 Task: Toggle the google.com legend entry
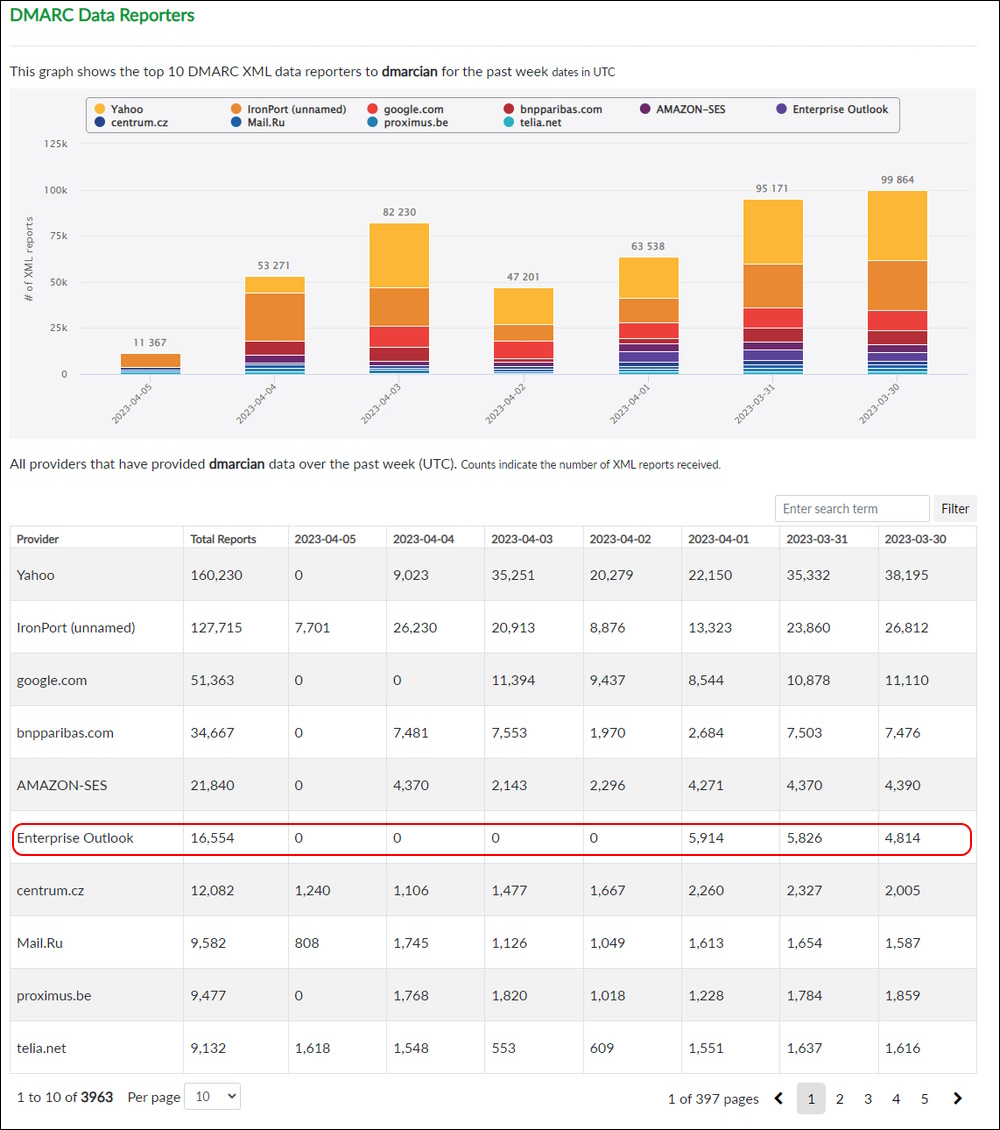pos(406,109)
